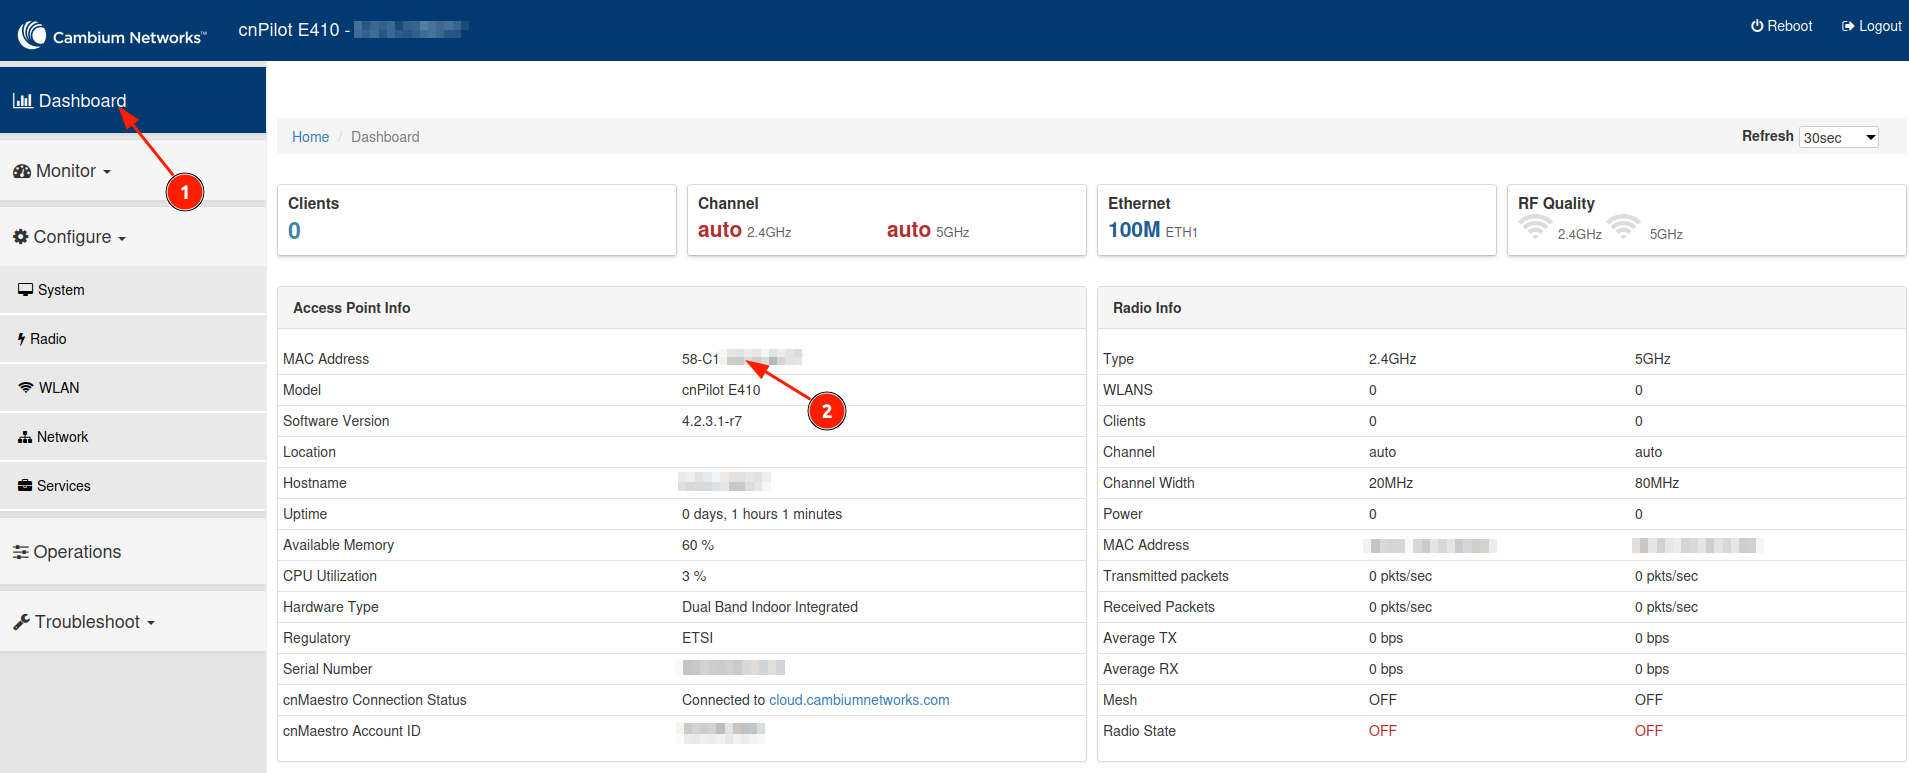The image size is (1909, 773).
Task: Open the Refresh interval dropdown
Action: point(1838,138)
